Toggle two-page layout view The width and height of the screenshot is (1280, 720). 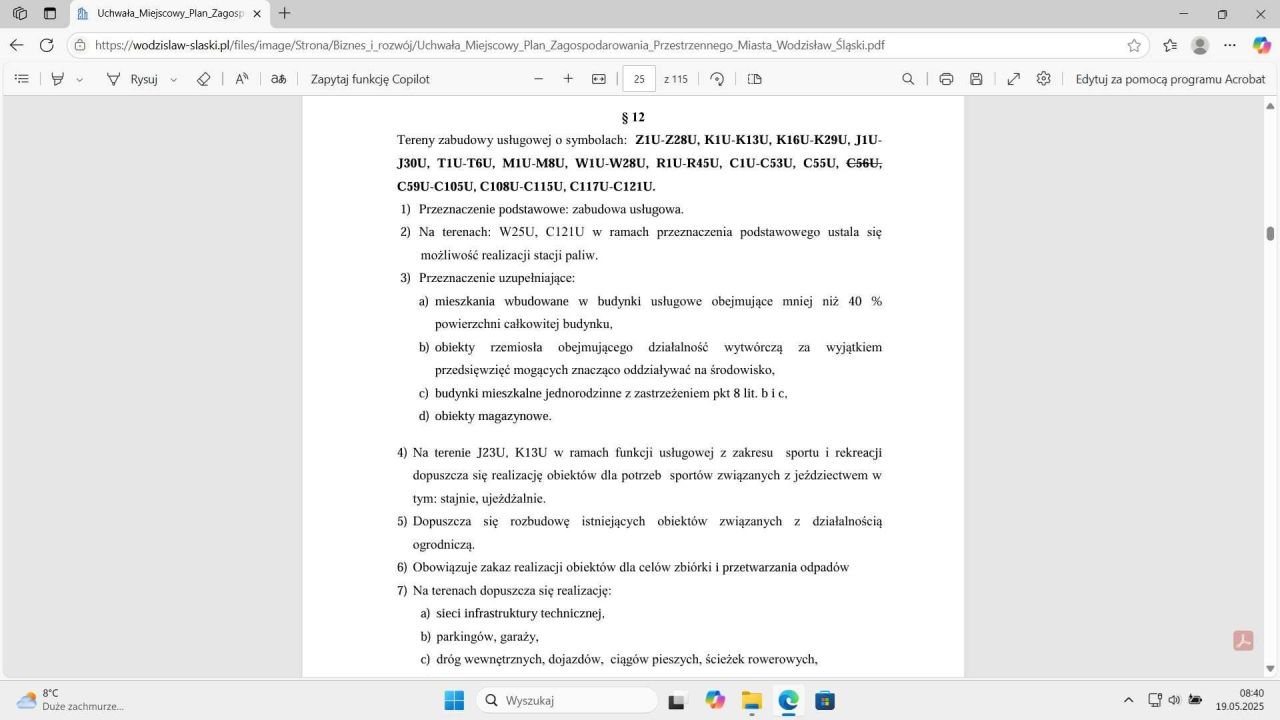[x=753, y=79]
